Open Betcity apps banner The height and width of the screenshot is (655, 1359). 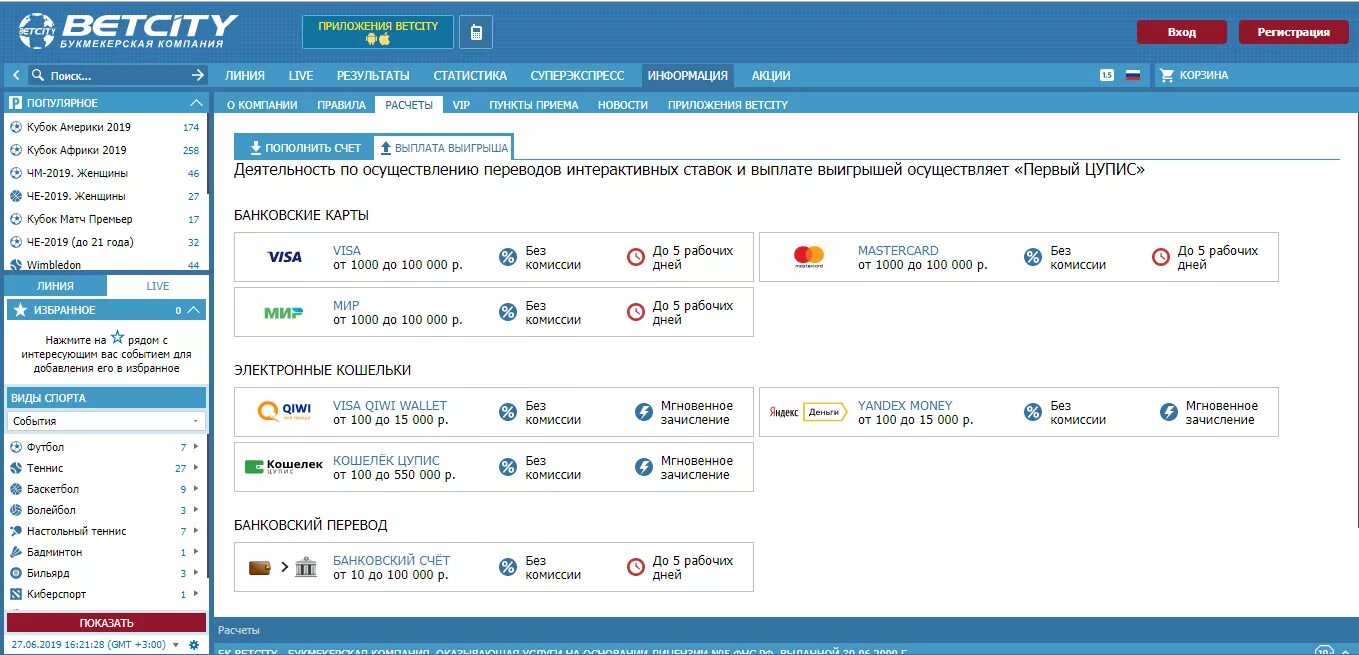tap(378, 32)
